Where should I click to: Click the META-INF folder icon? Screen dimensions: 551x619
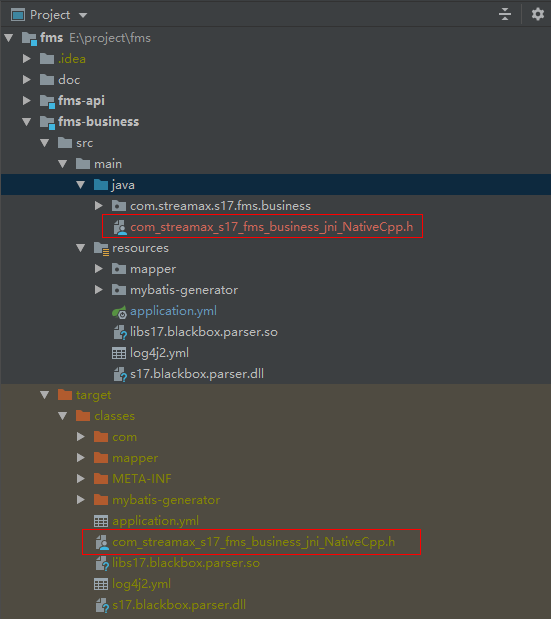pyautogui.click(x=101, y=478)
